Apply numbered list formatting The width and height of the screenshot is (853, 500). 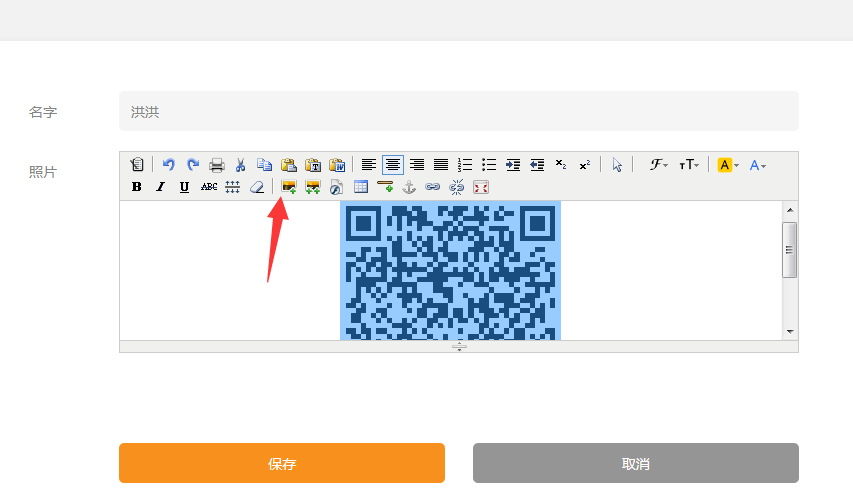[465, 165]
